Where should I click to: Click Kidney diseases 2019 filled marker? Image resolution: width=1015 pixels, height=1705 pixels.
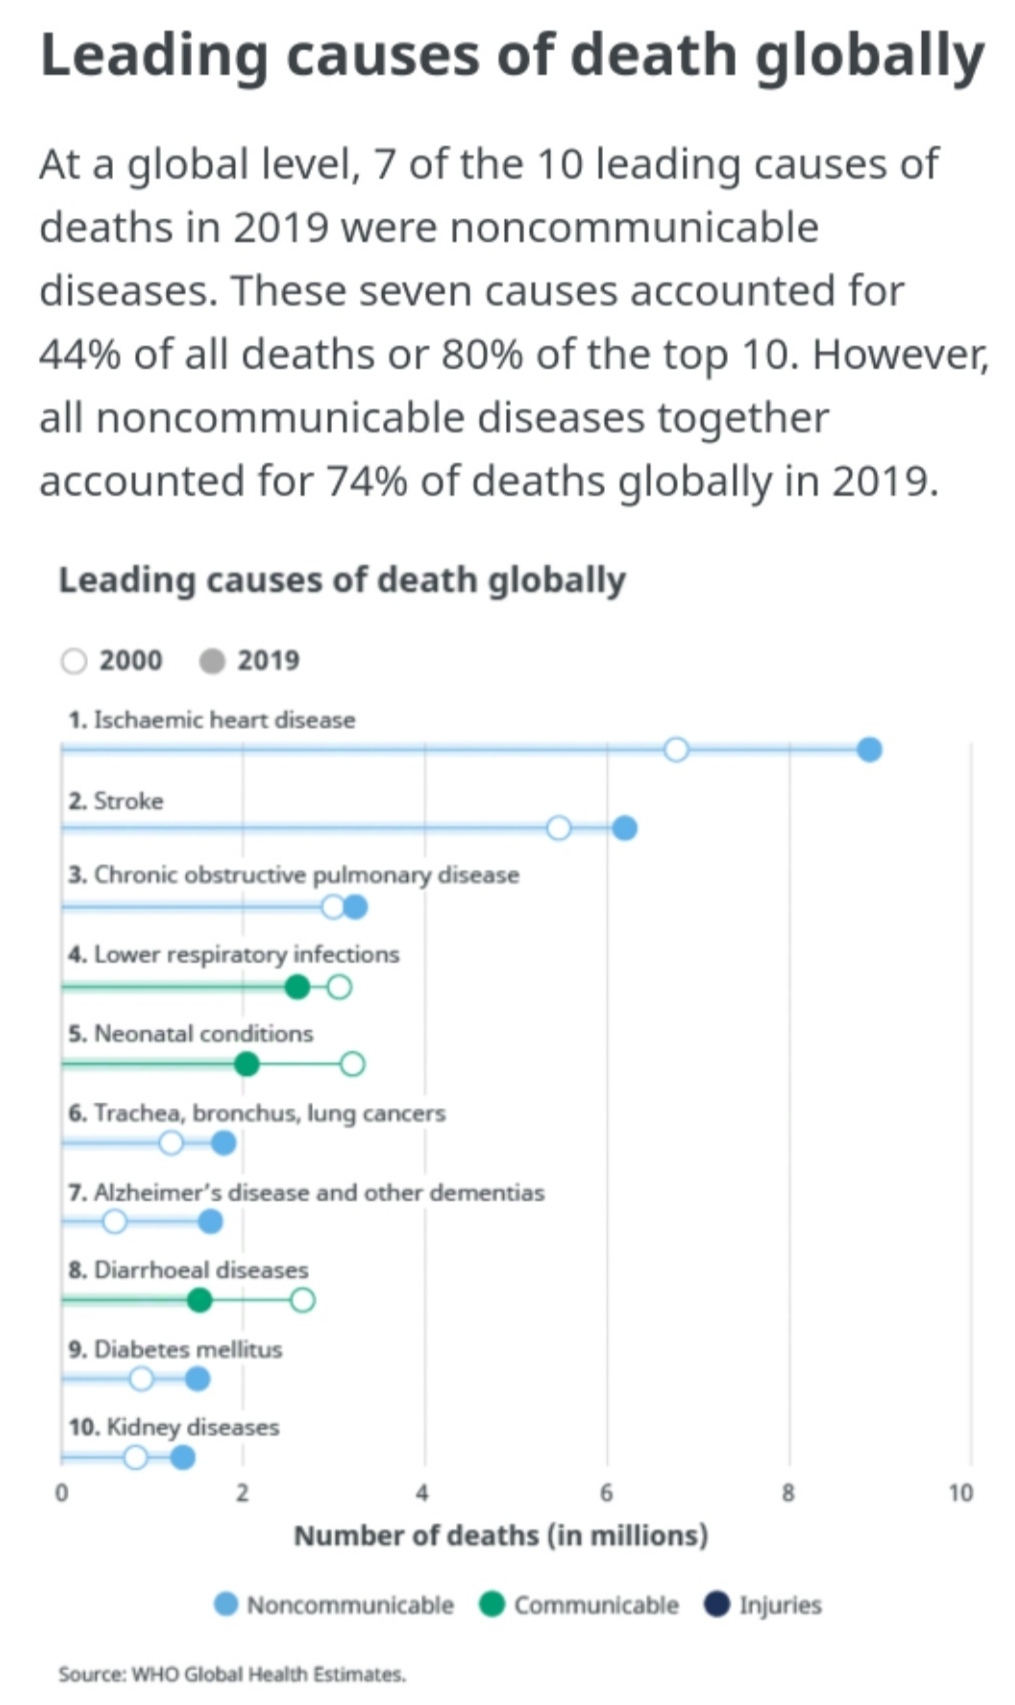click(182, 1457)
